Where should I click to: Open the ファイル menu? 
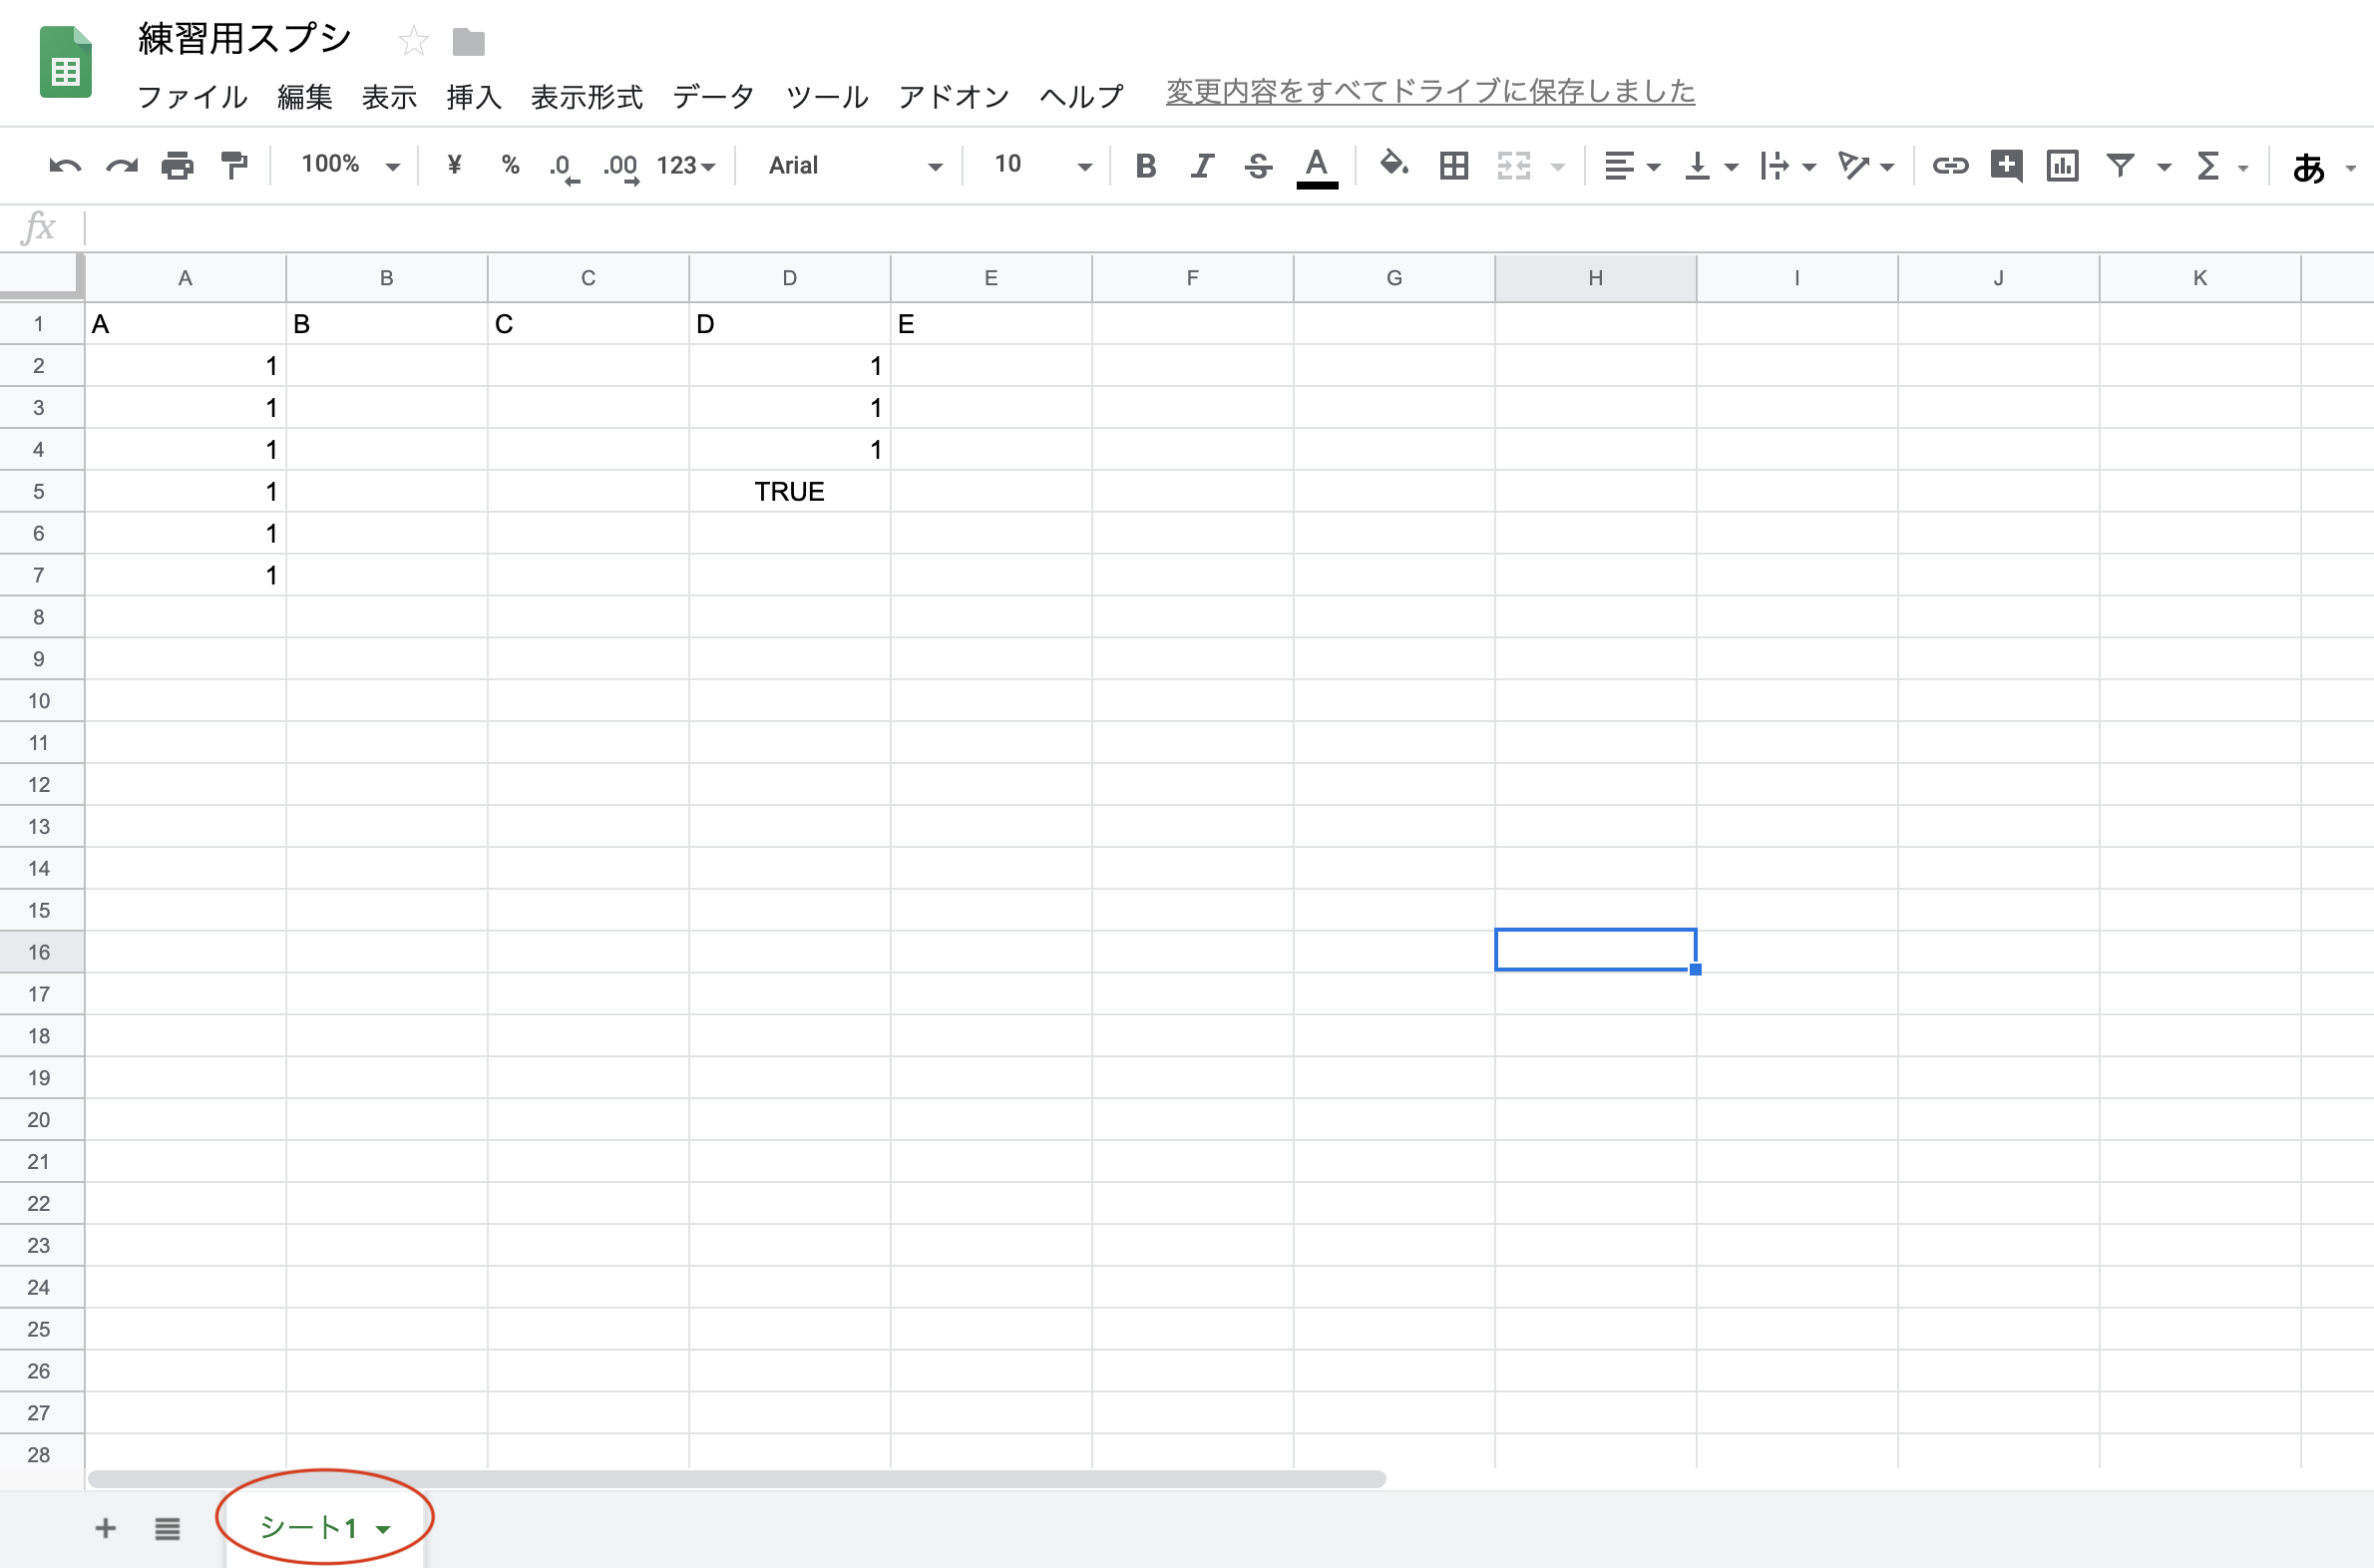pos(192,96)
